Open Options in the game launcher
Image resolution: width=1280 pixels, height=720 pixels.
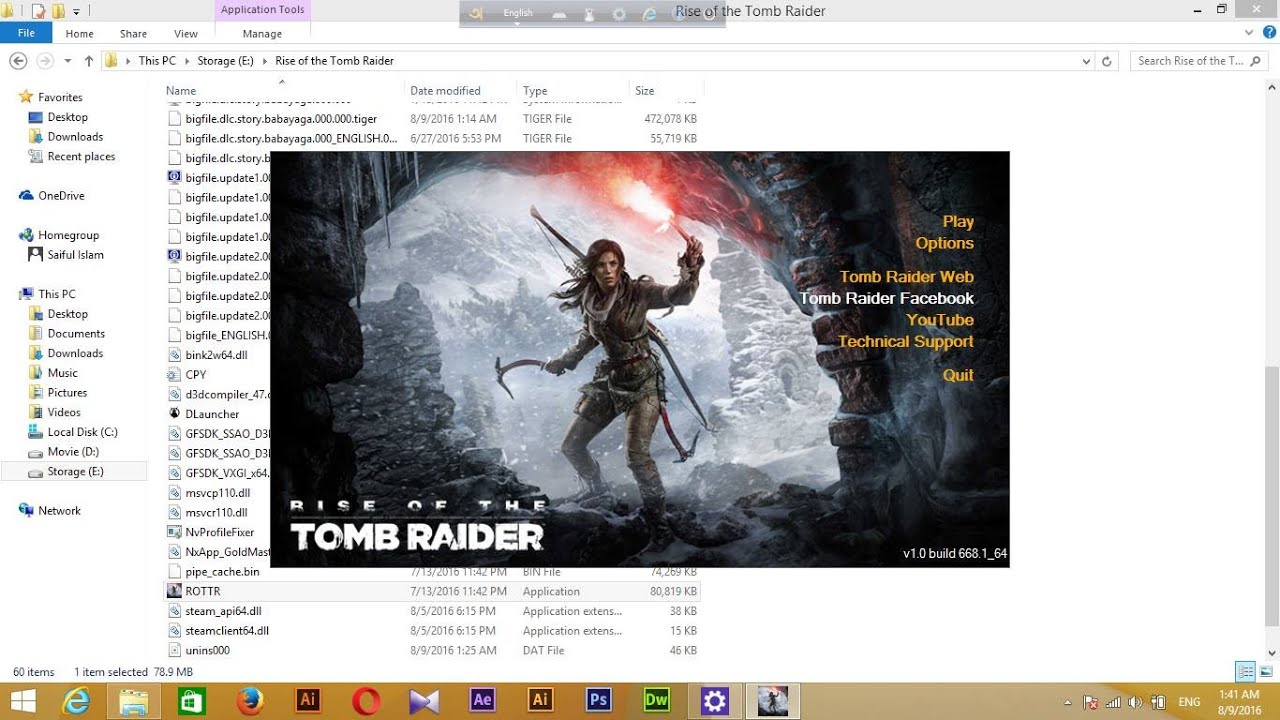pos(944,243)
